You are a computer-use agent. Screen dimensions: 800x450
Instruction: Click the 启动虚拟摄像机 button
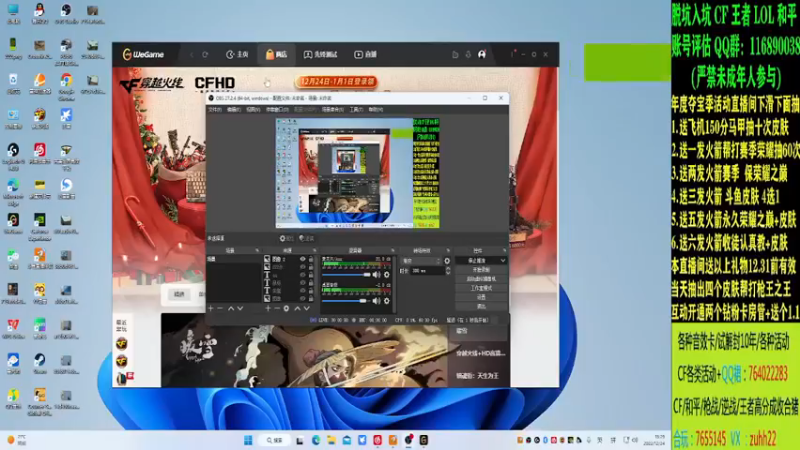pyautogui.click(x=481, y=279)
